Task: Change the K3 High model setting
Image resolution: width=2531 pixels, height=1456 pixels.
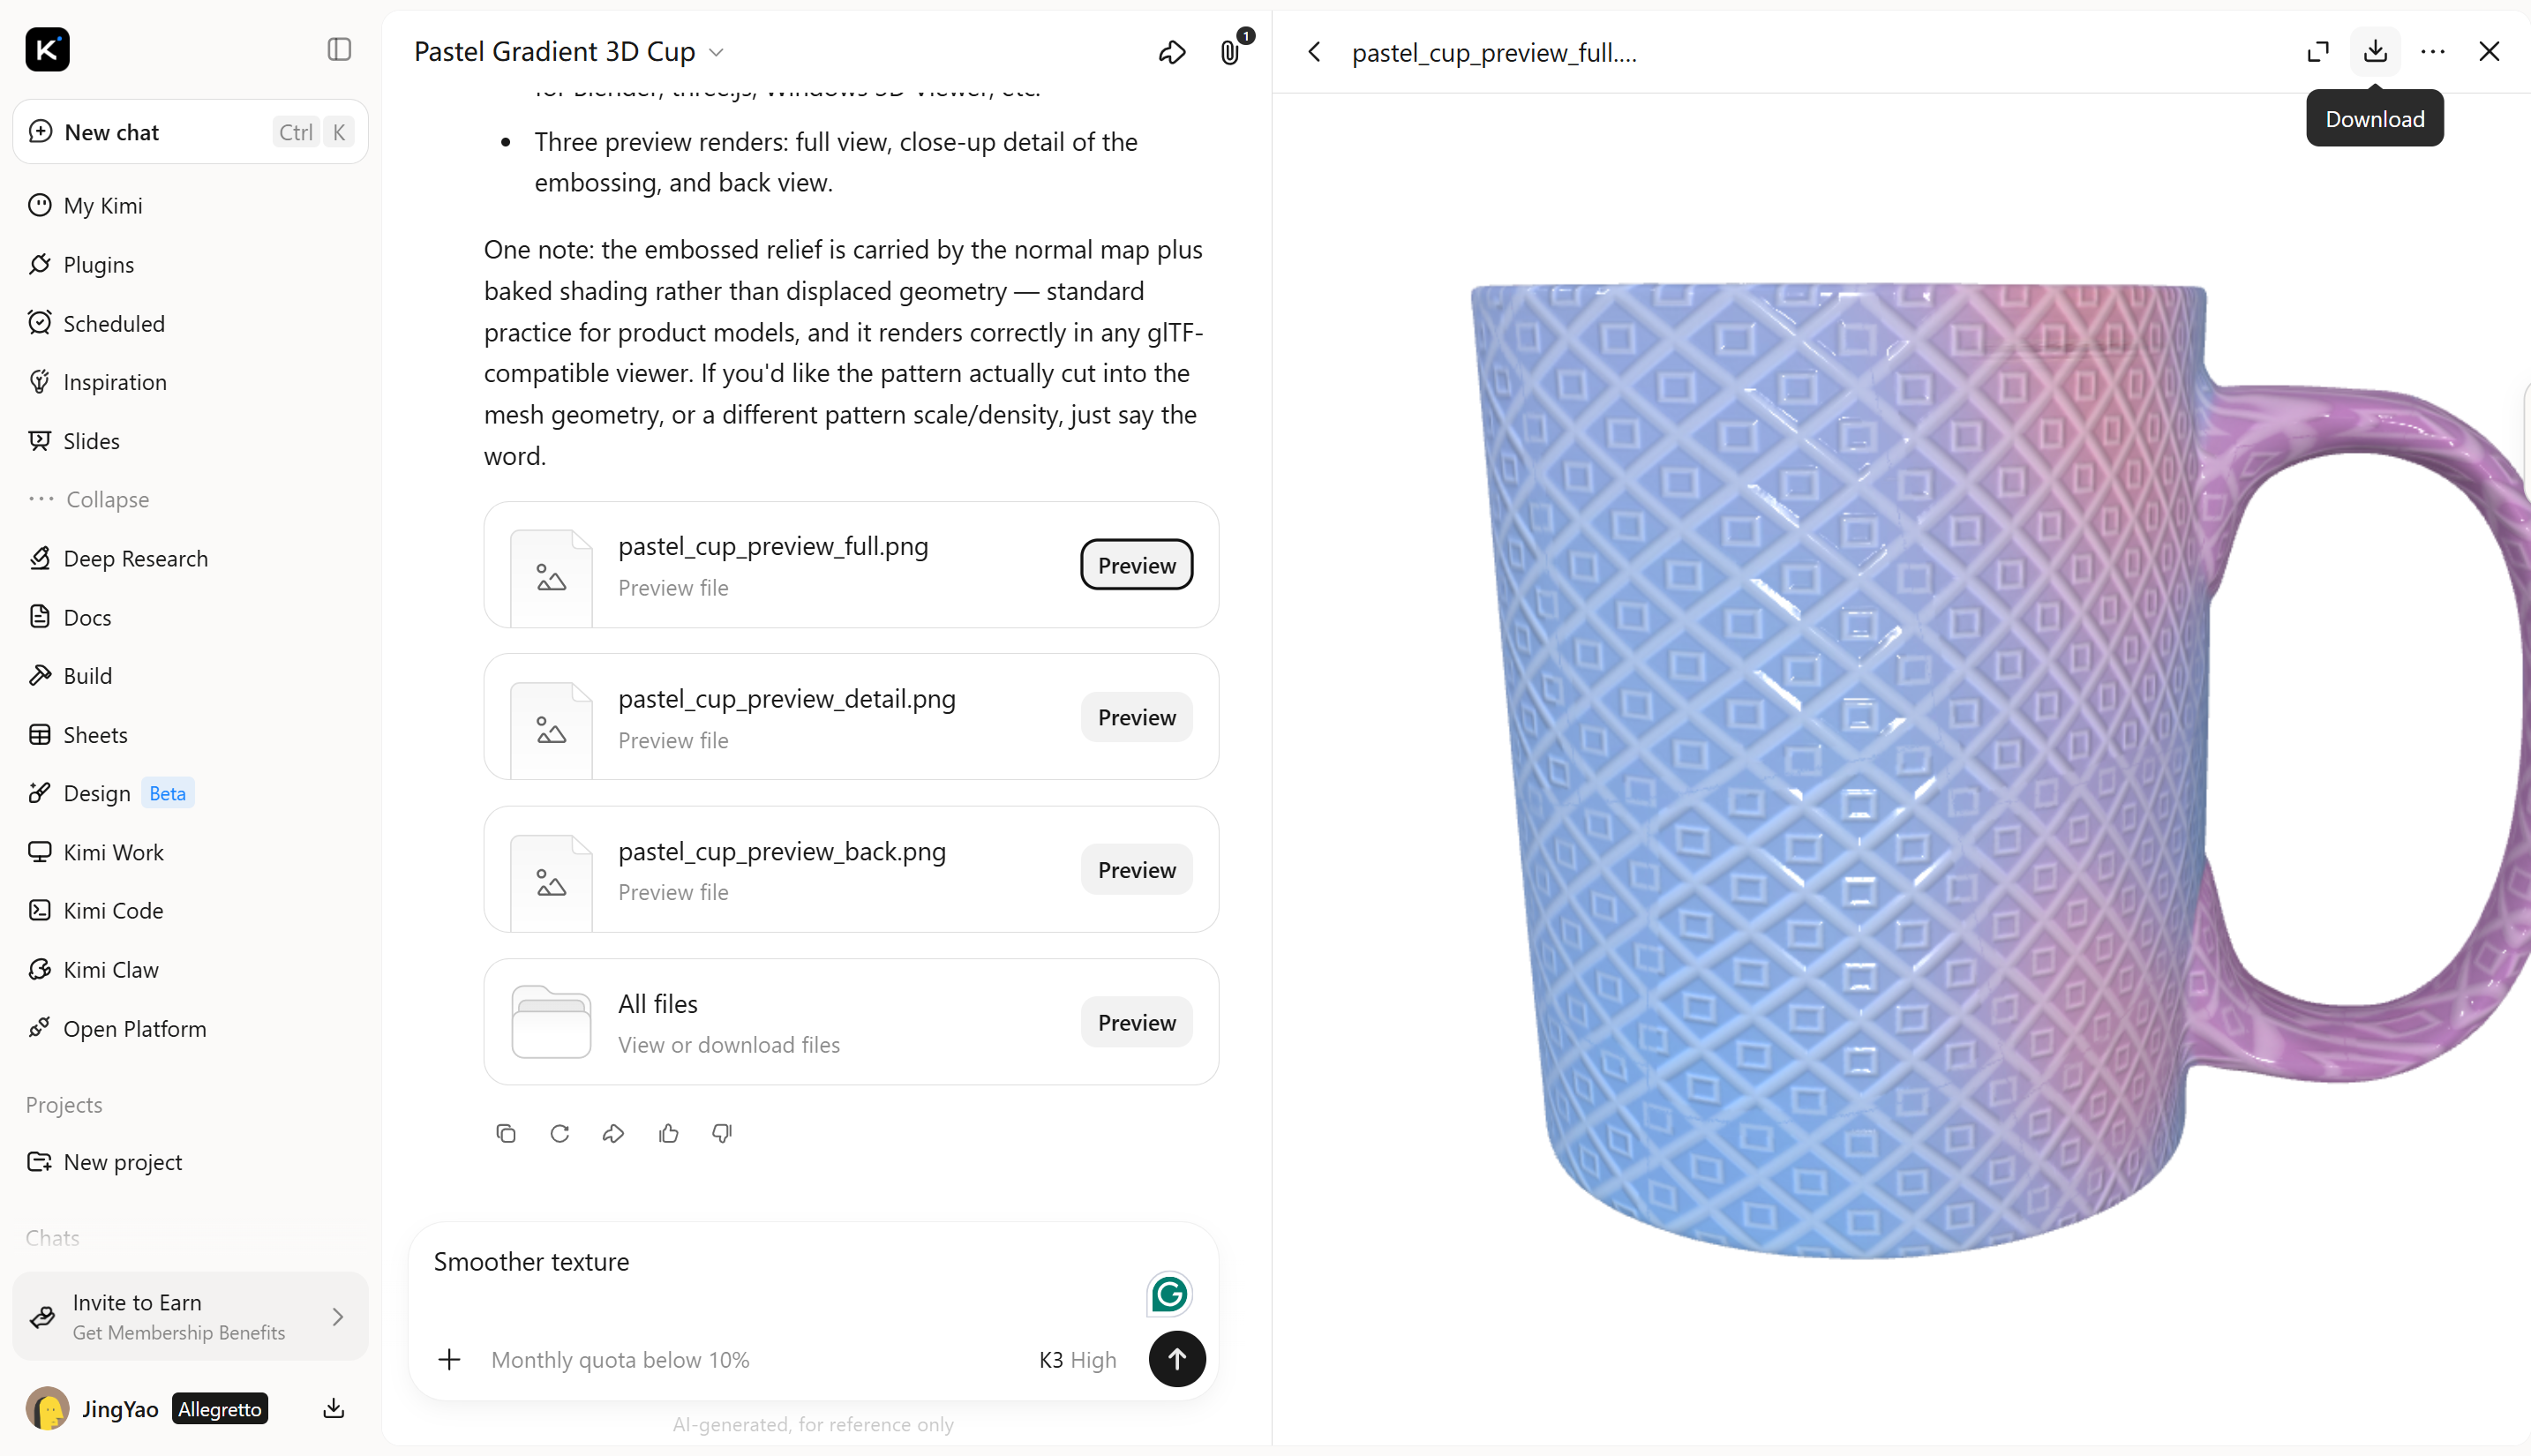Action: (1077, 1360)
